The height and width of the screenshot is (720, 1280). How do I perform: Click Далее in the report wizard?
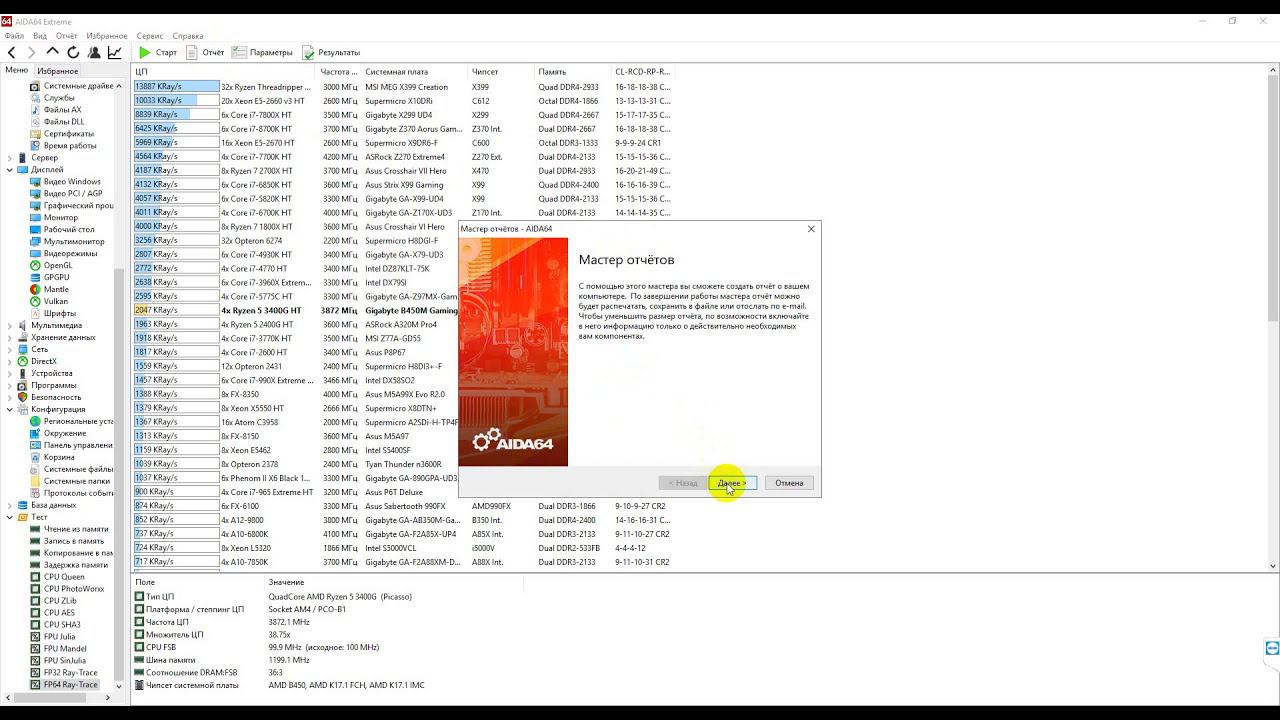[x=732, y=483]
